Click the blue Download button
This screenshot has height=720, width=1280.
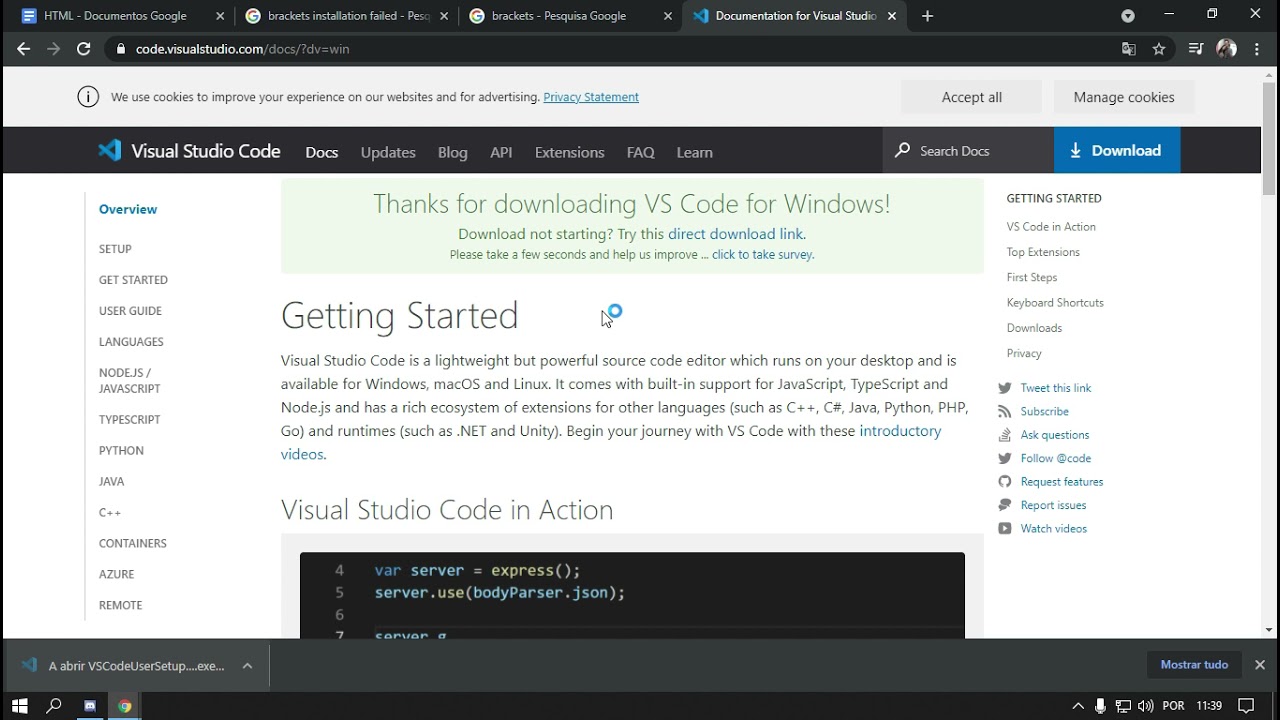click(1117, 150)
